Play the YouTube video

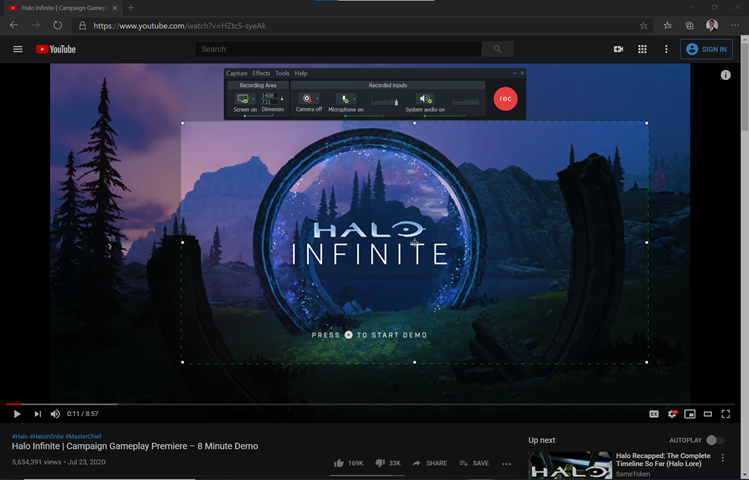click(17, 414)
